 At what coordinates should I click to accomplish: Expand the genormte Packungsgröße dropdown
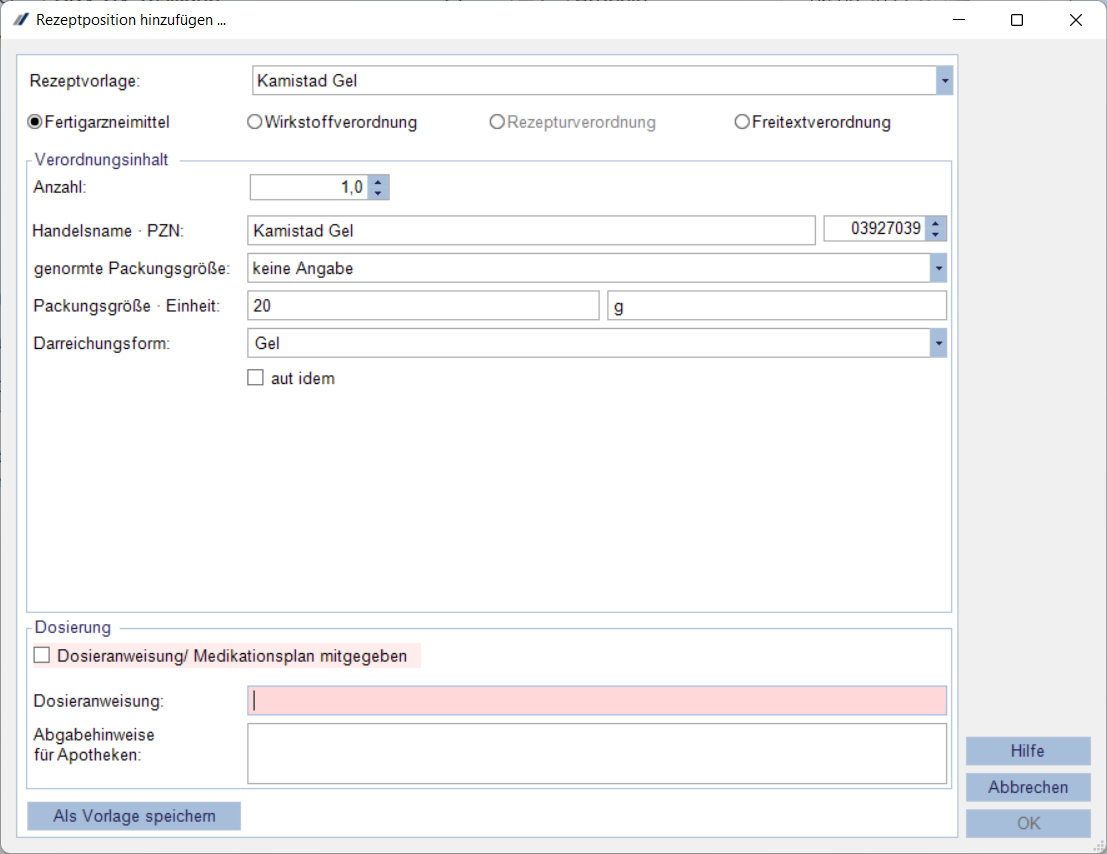(x=938, y=268)
